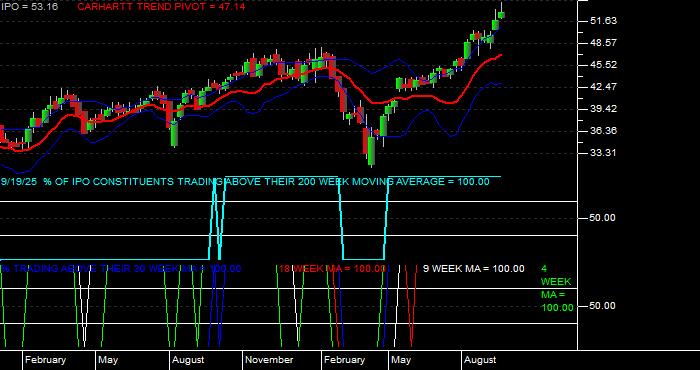Select the 48.57 price axis value
The height and width of the screenshot is (370, 700).
point(603,42)
